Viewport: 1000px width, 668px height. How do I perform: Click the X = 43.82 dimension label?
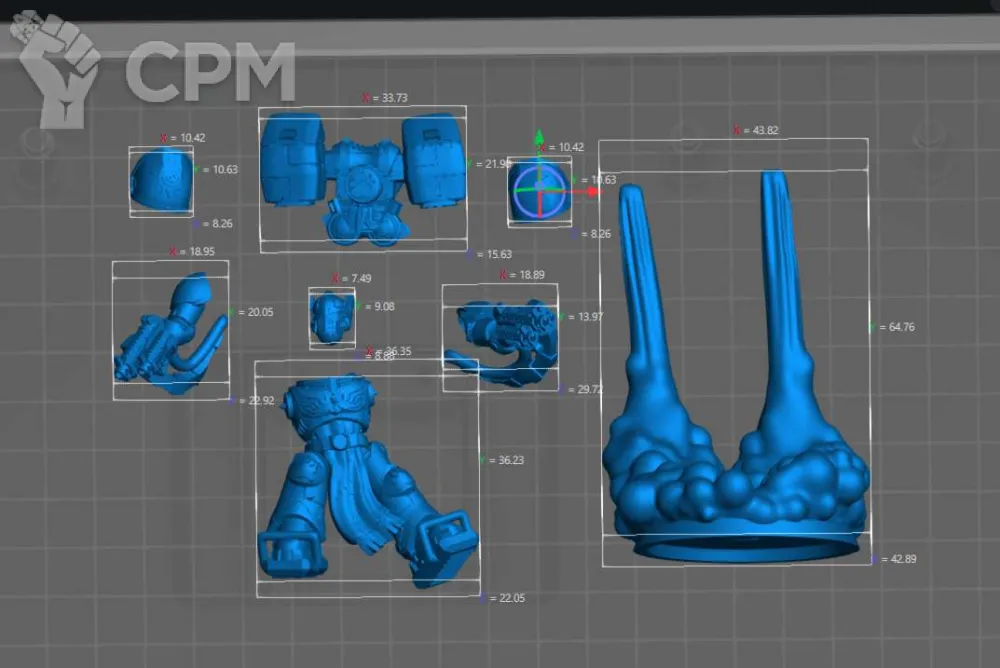coord(756,130)
